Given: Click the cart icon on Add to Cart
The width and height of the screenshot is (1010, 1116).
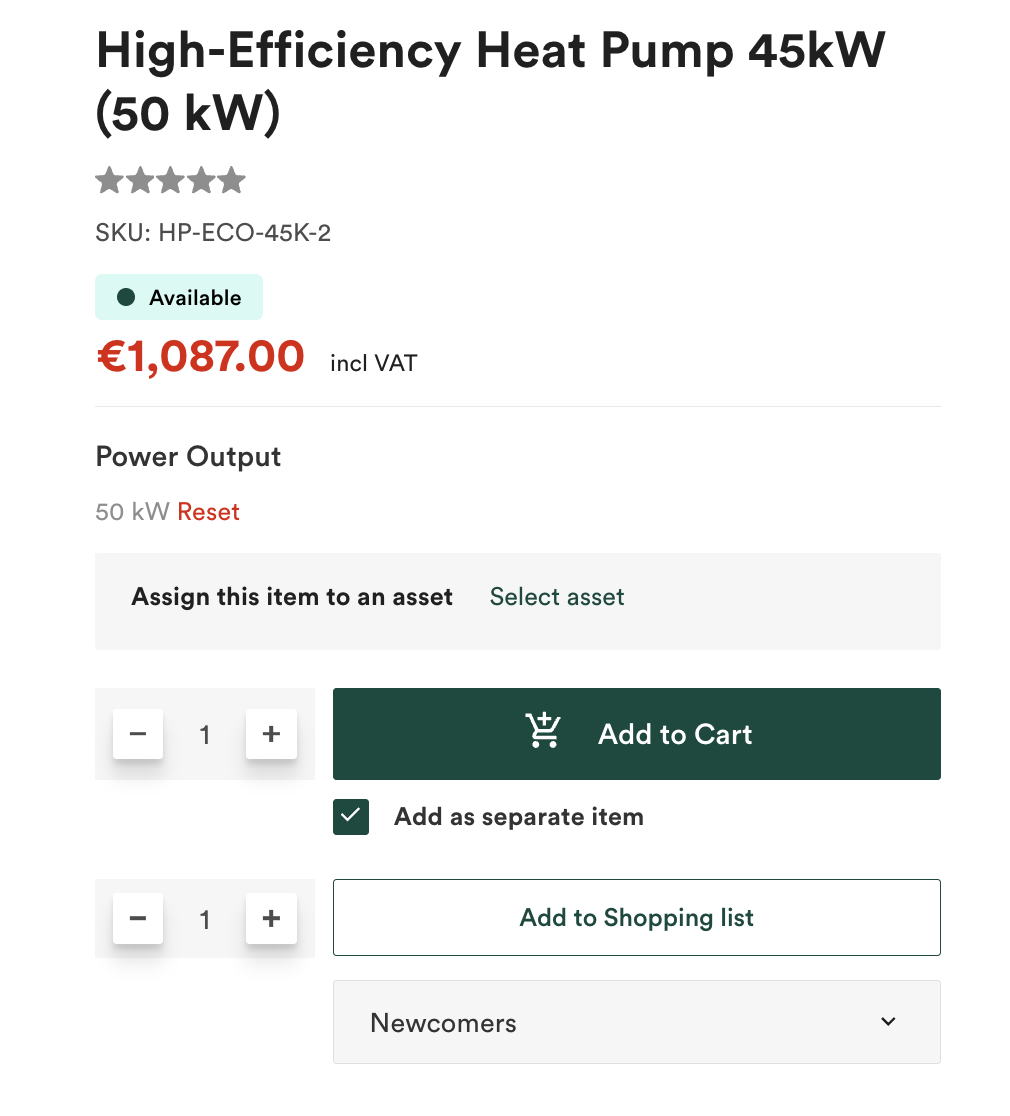Looking at the screenshot, I should point(543,730).
